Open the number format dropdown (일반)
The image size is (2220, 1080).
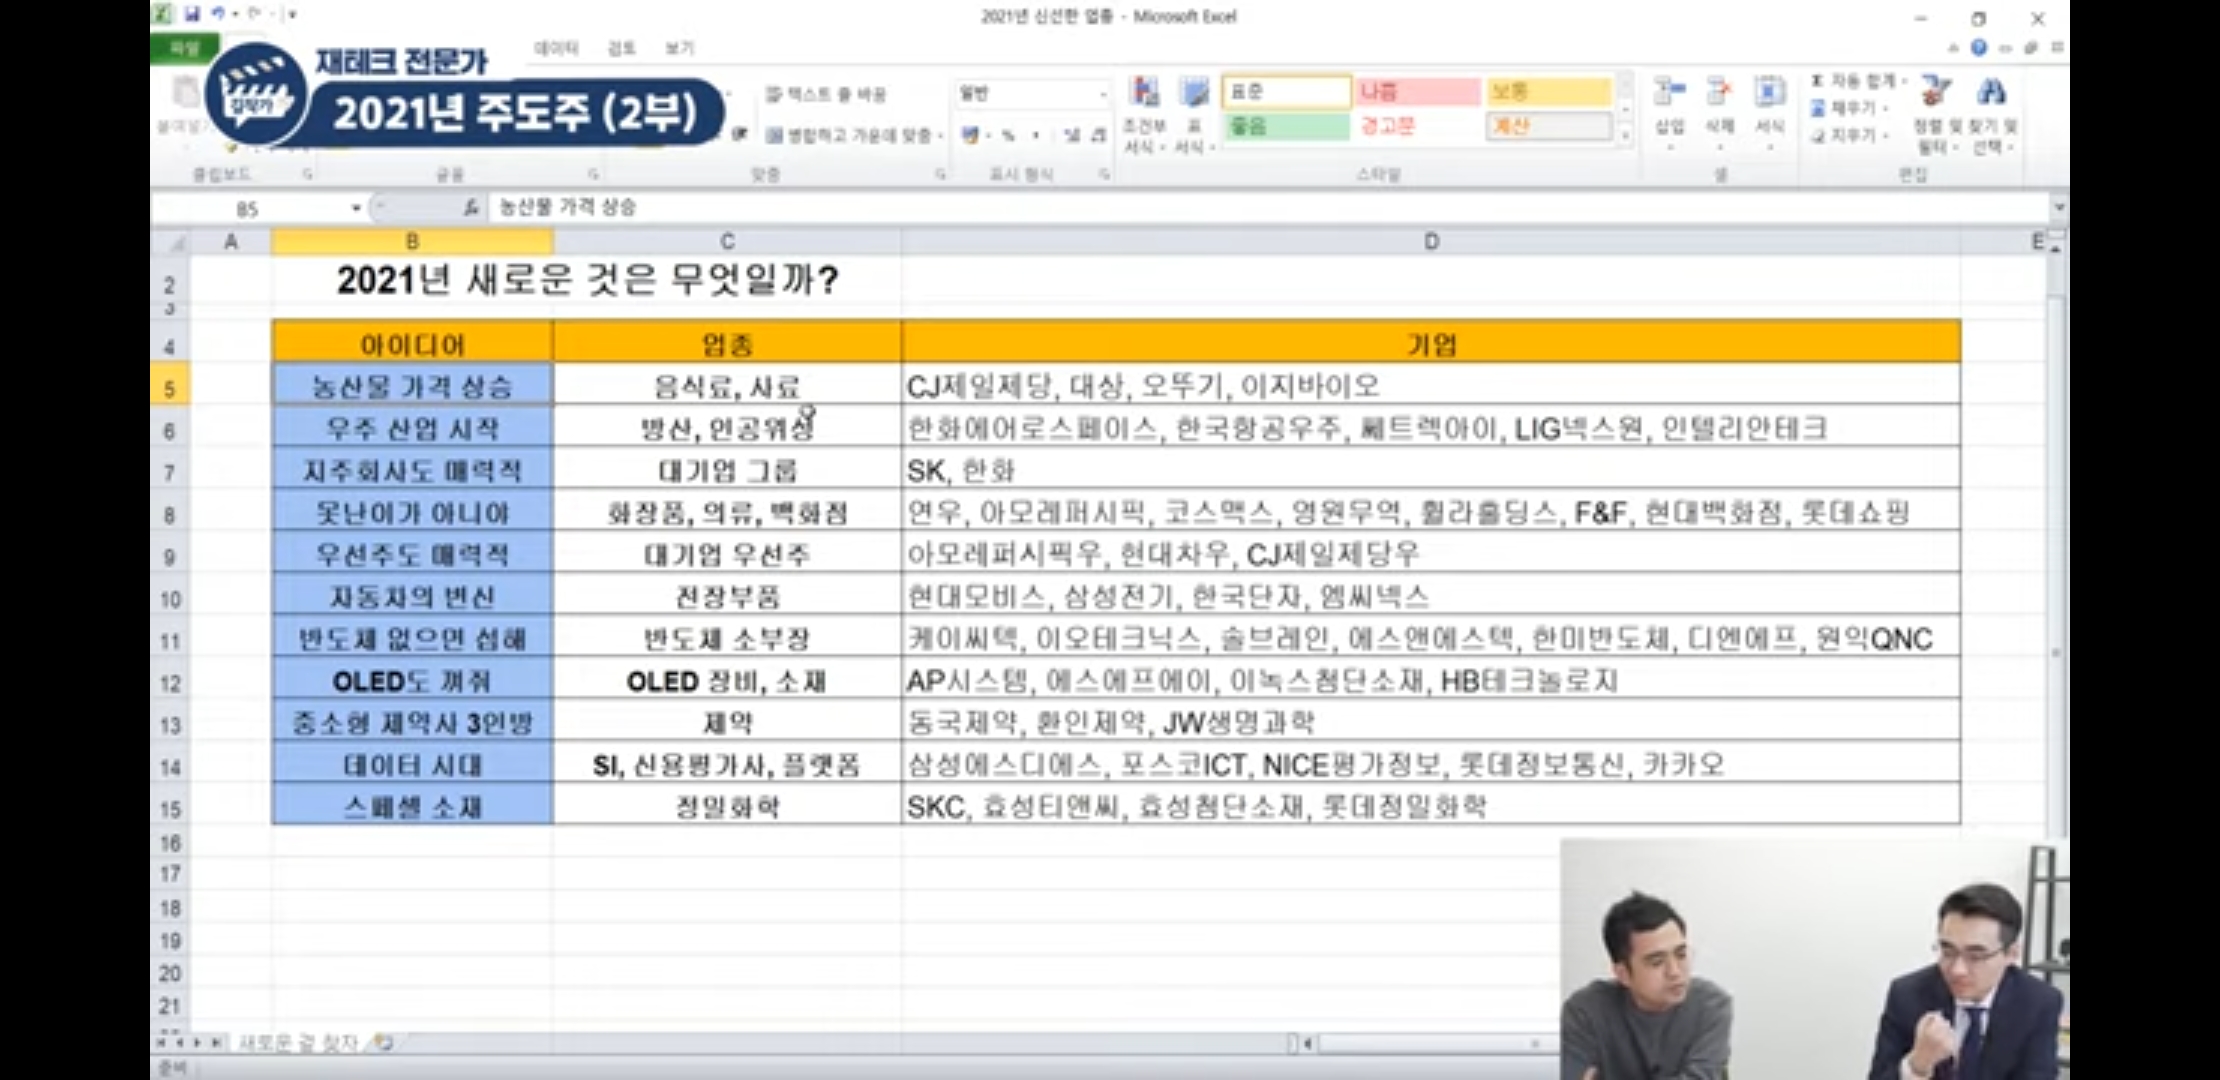[1103, 94]
